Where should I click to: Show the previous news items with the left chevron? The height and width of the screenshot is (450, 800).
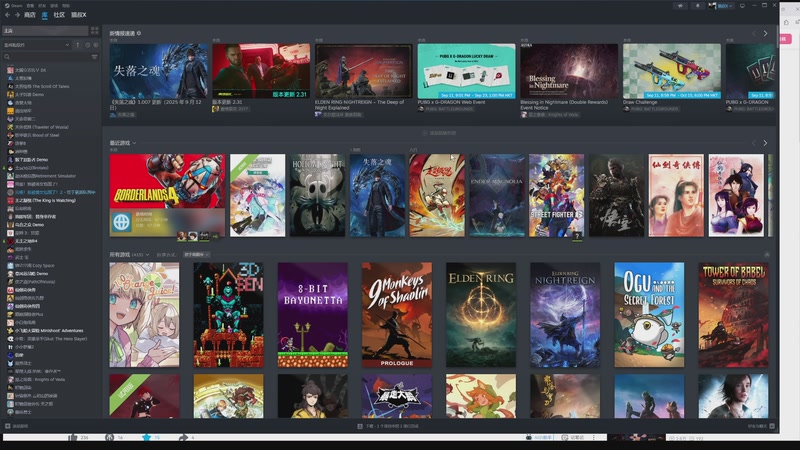tap(754, 33)
